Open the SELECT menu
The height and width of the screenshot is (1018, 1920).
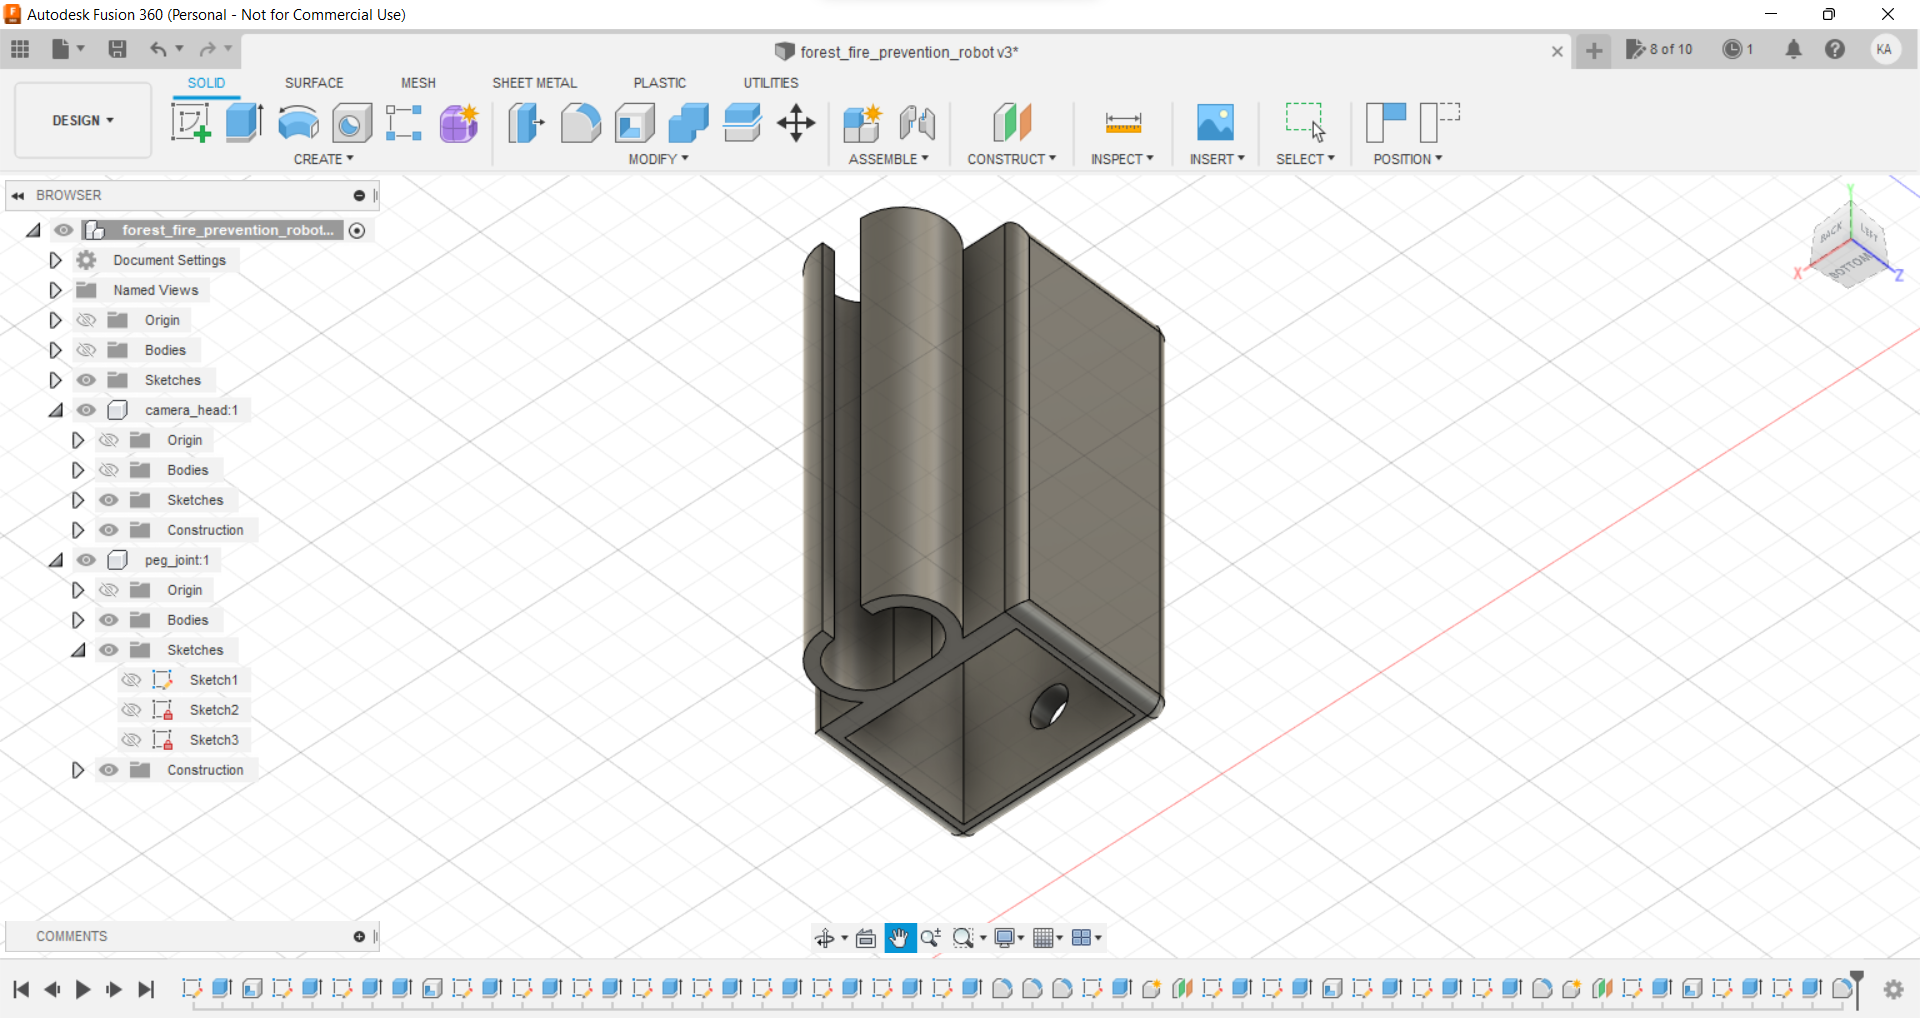coord(1305,159)
